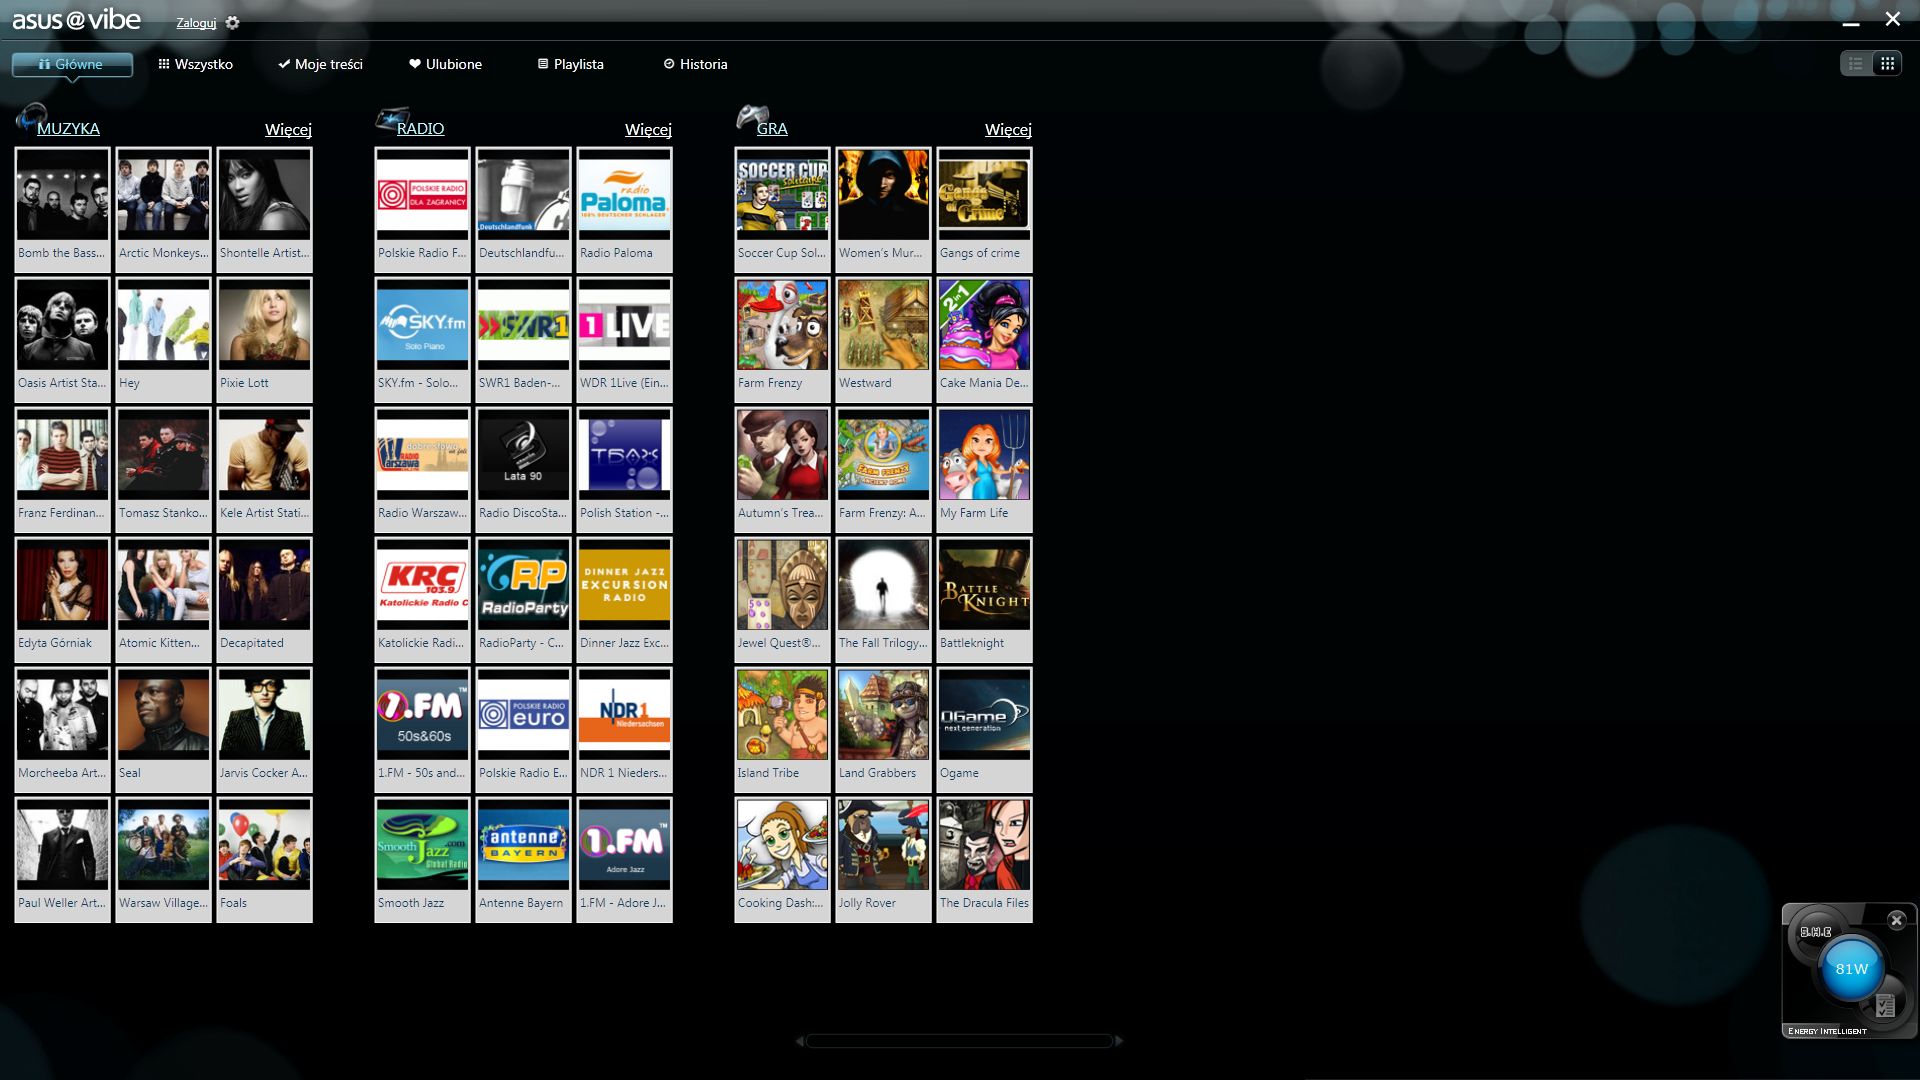Expand Więcej for Gra section
This screenshot has width=1920, height=1080.
click(x=1008, y=130)
